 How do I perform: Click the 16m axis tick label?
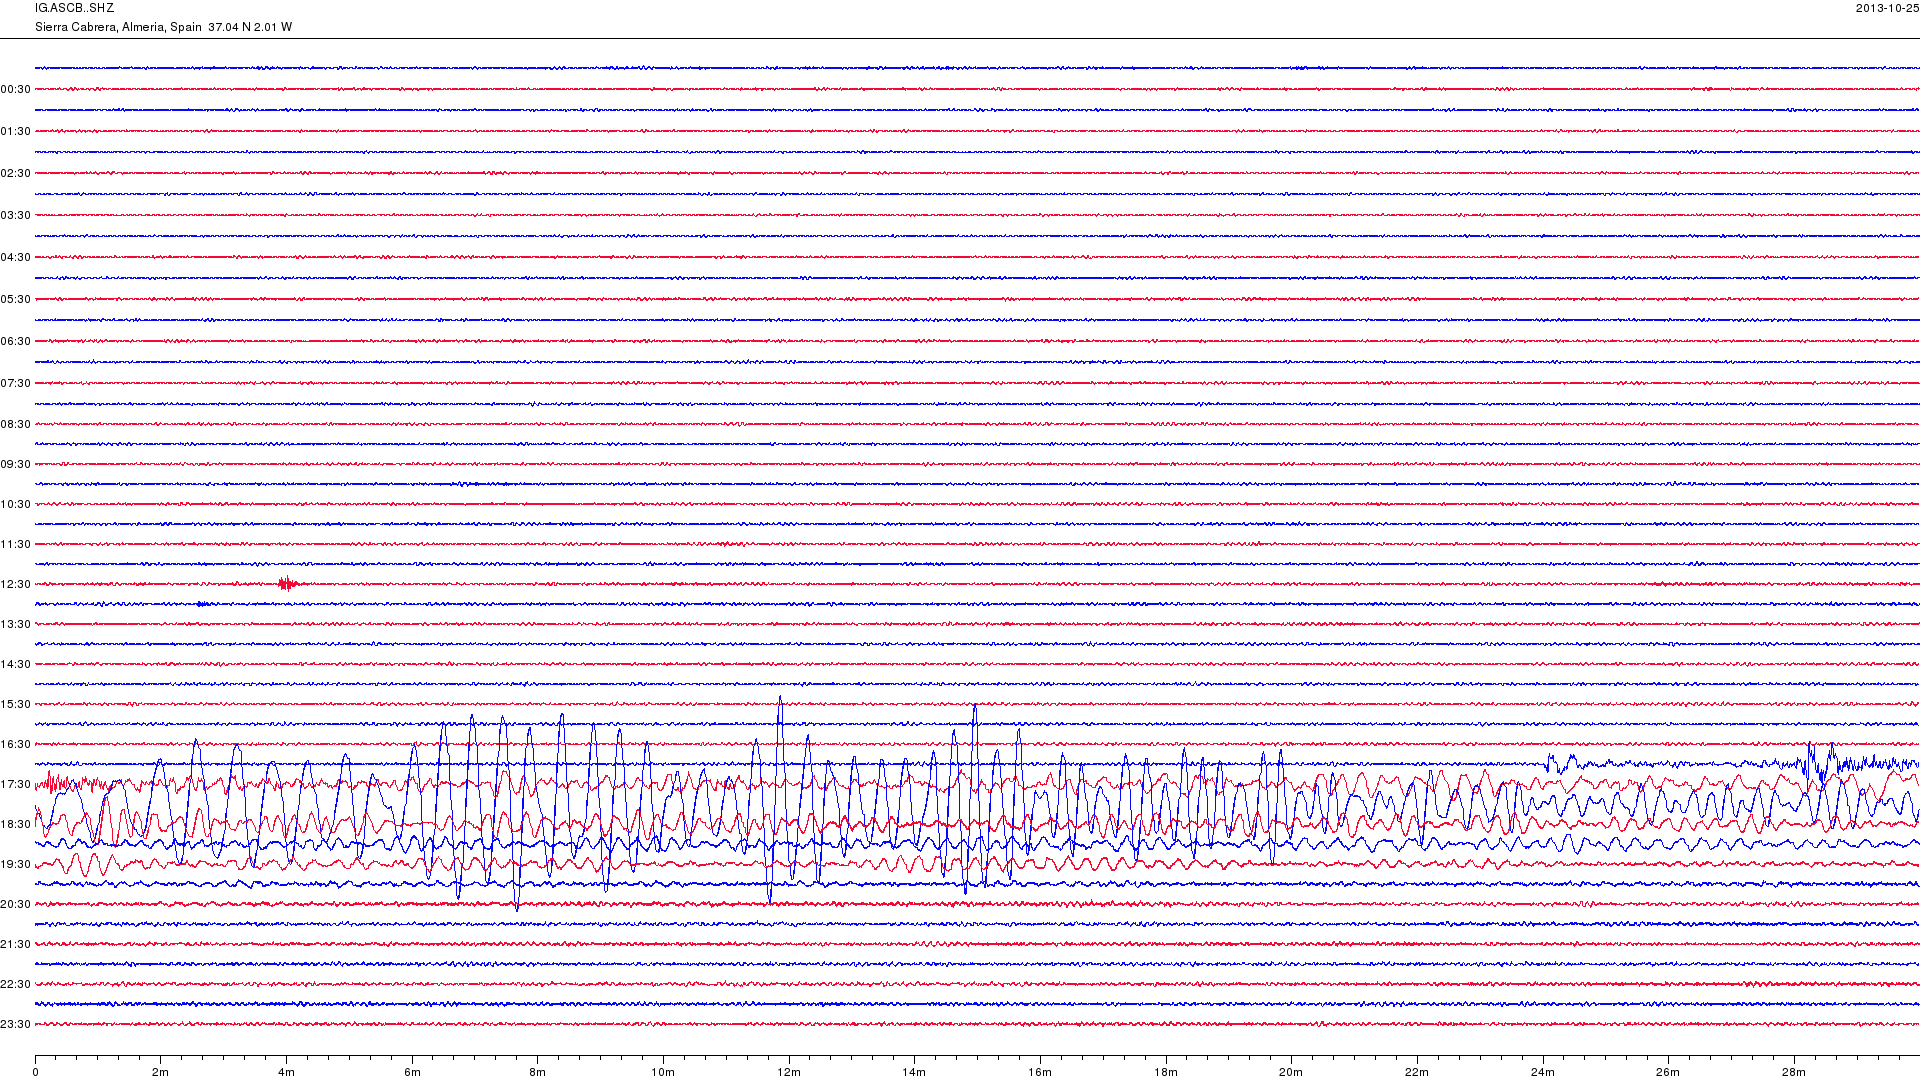pyautogui.click(x=1040, y=1073)
